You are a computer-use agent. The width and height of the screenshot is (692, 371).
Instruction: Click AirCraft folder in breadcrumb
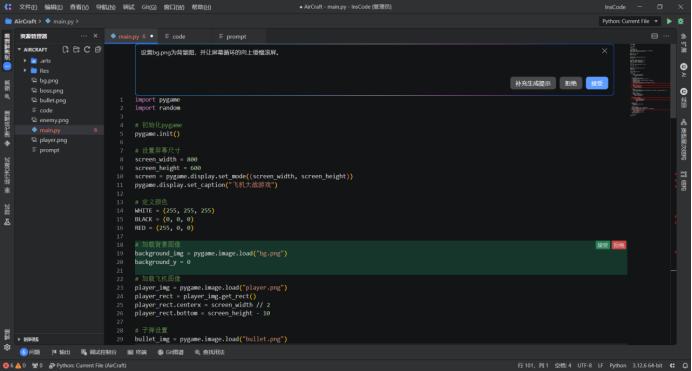(x=20, y=21)
